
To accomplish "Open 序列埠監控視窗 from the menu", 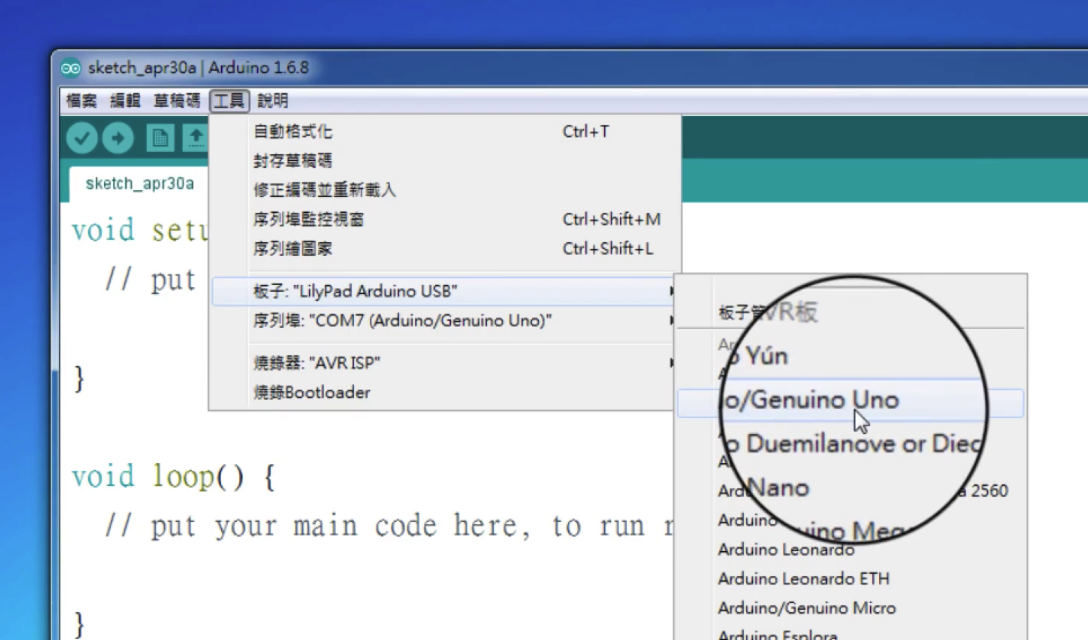I will 444,219.
